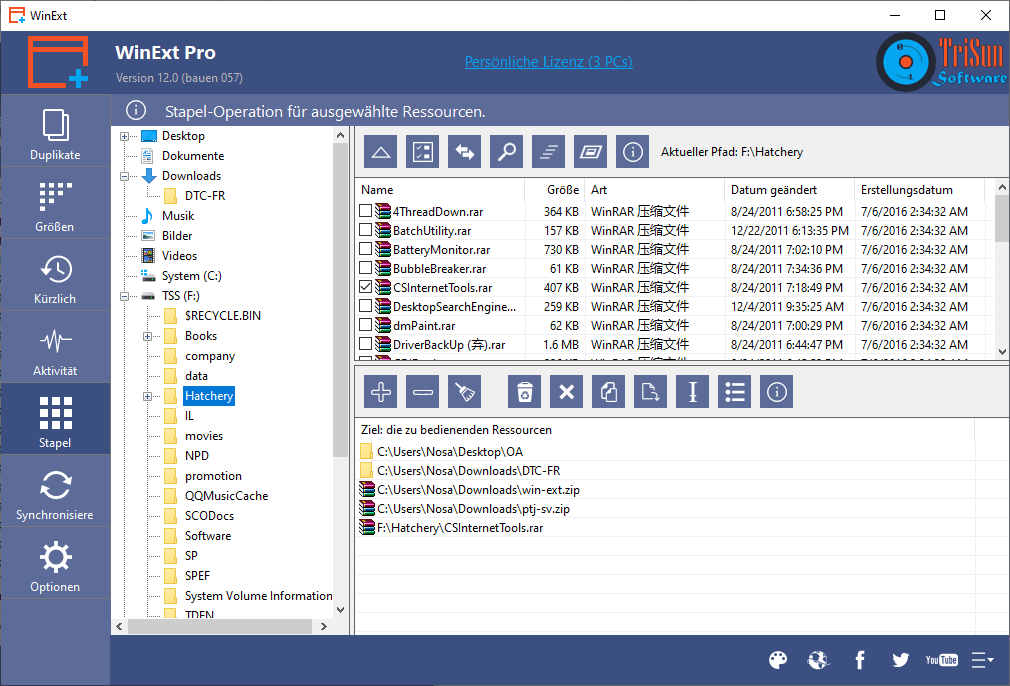This screenshot has width=1010, height=686.
Task: Click the magnifier search toolbar icon
Action: pyautogui.click(x=506, y=152)
